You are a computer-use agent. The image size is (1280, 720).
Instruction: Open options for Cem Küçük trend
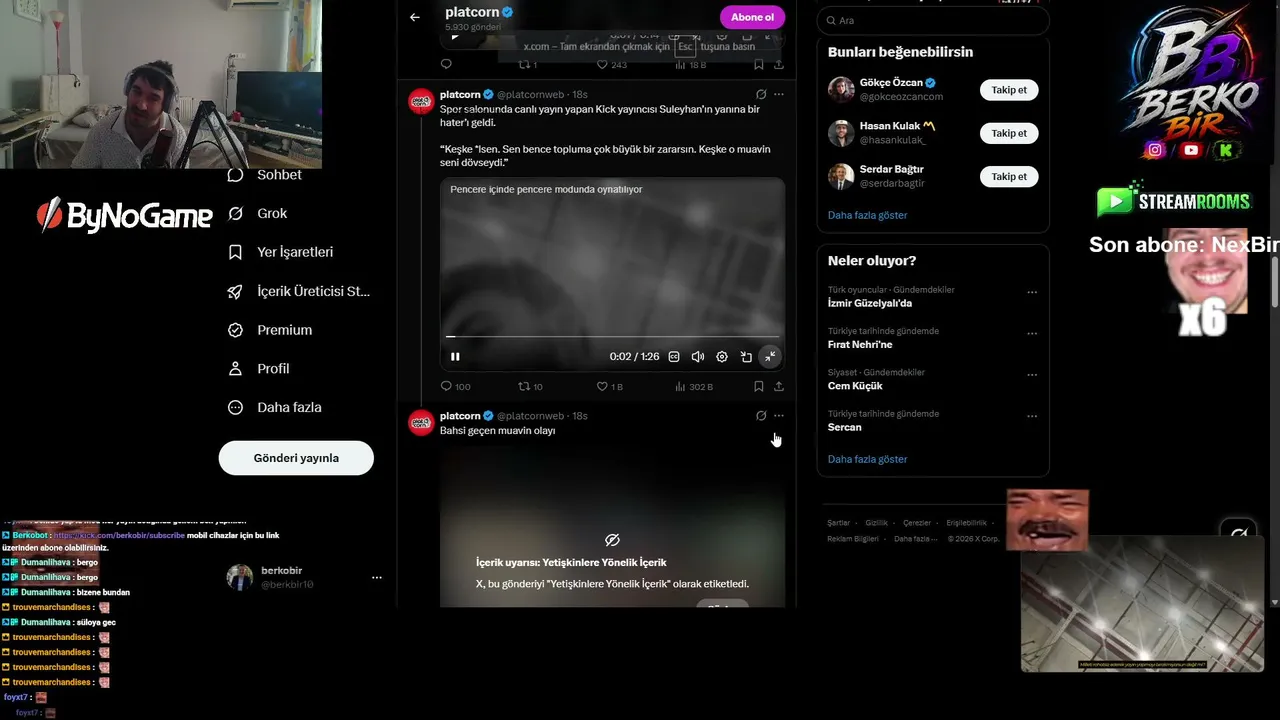coord(1032,376)
